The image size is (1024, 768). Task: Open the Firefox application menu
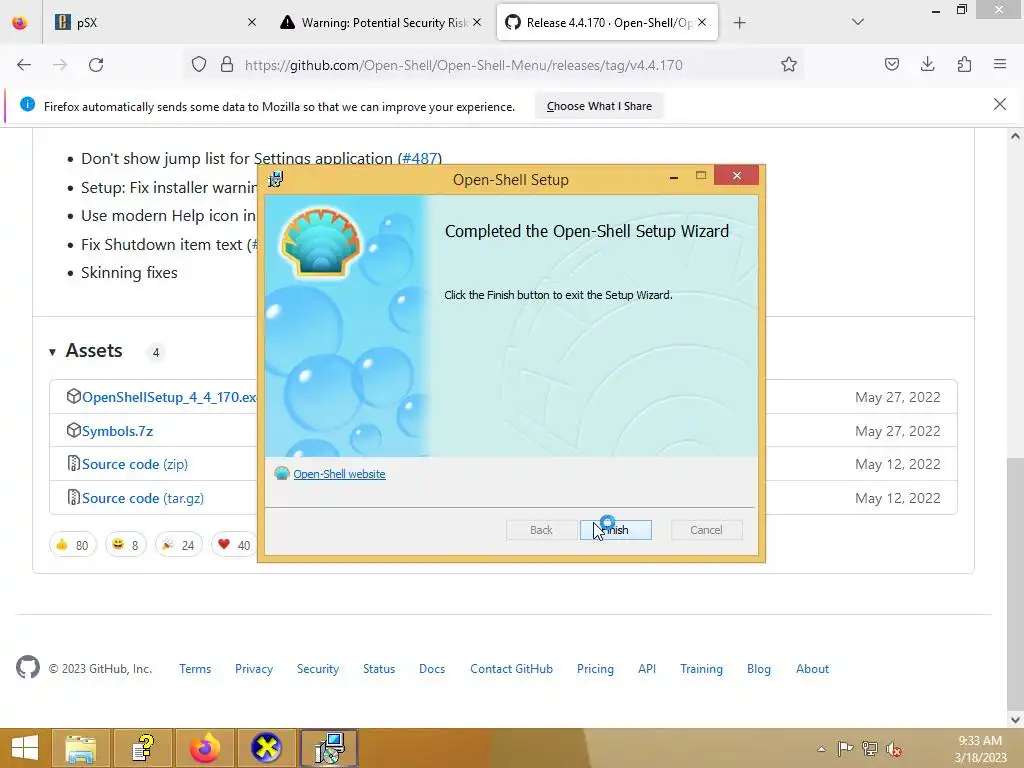pyautogui.click(x=1000, y=64)
